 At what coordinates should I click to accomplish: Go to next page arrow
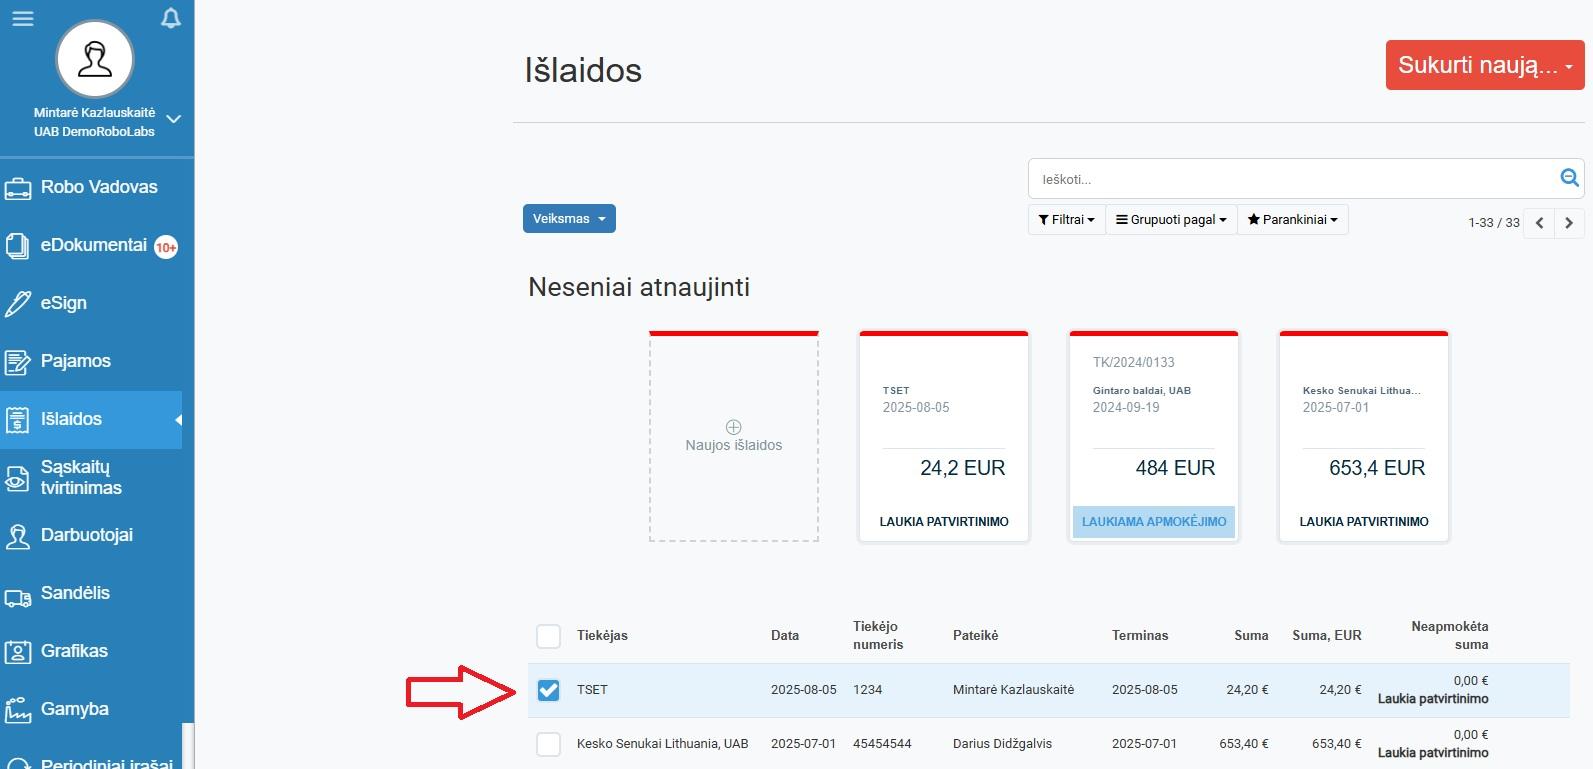[1569, 223]
